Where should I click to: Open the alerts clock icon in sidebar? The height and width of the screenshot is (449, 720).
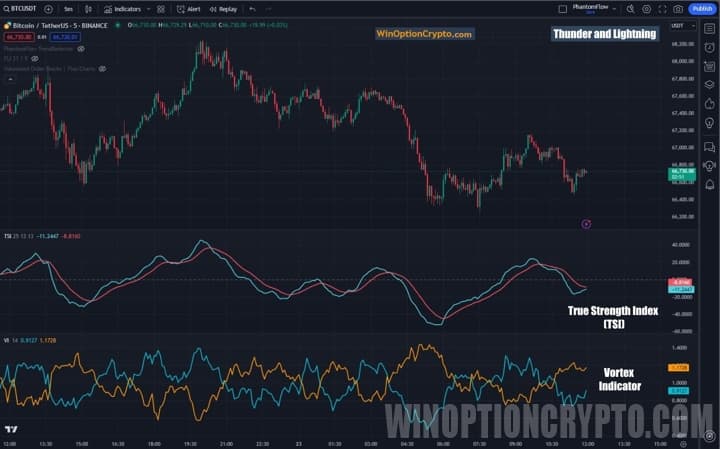(709, 46)
